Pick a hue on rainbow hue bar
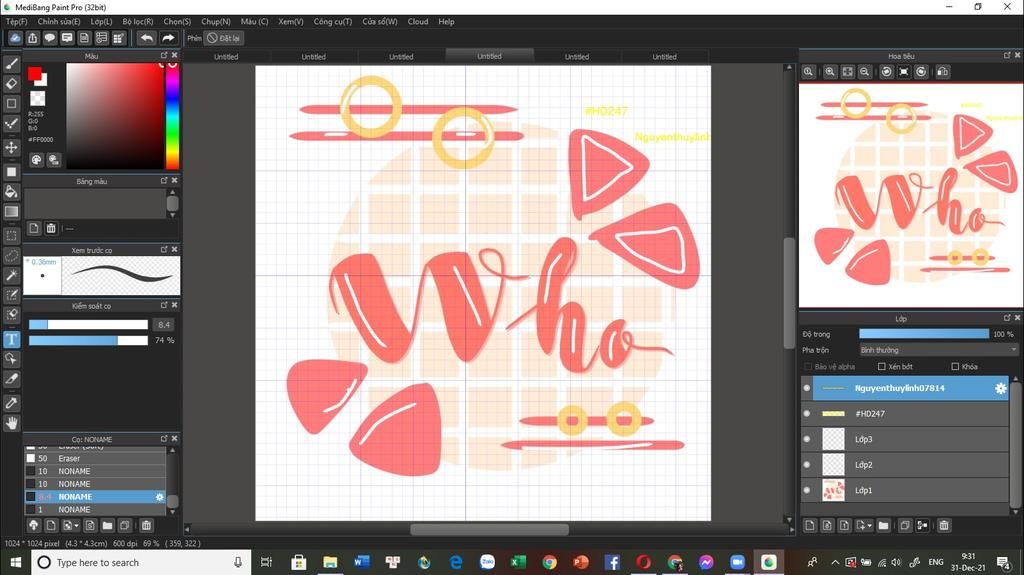The image size is (1024, 575). 172,116
